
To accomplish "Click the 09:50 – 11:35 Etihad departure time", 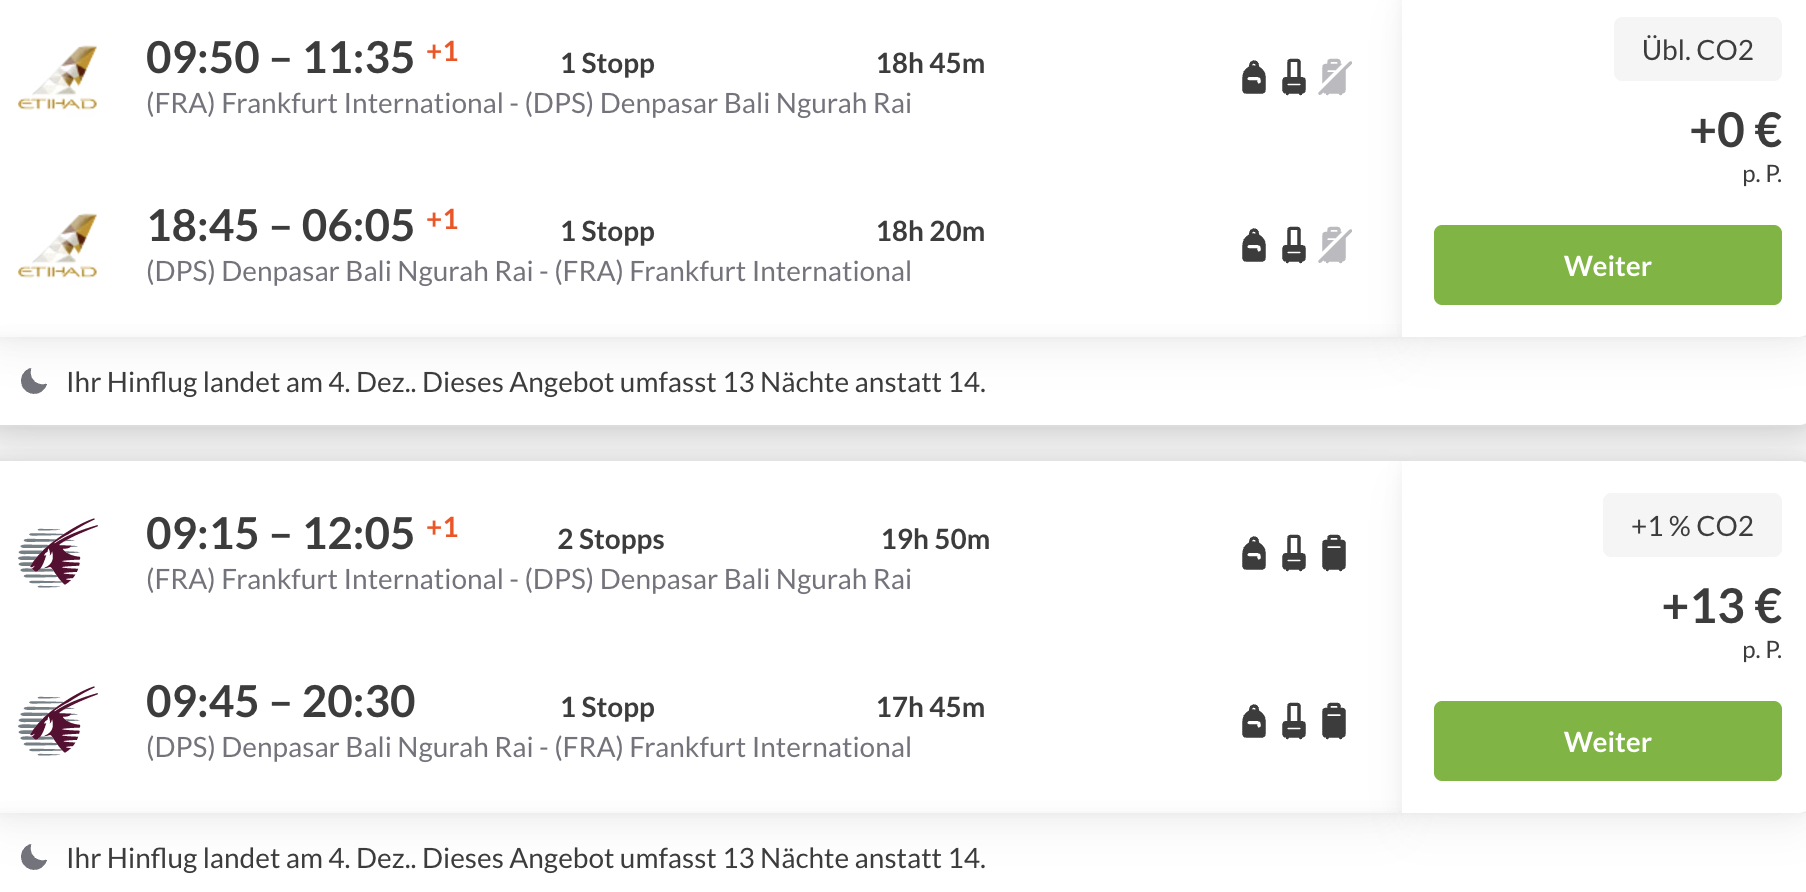I will 280,58.
